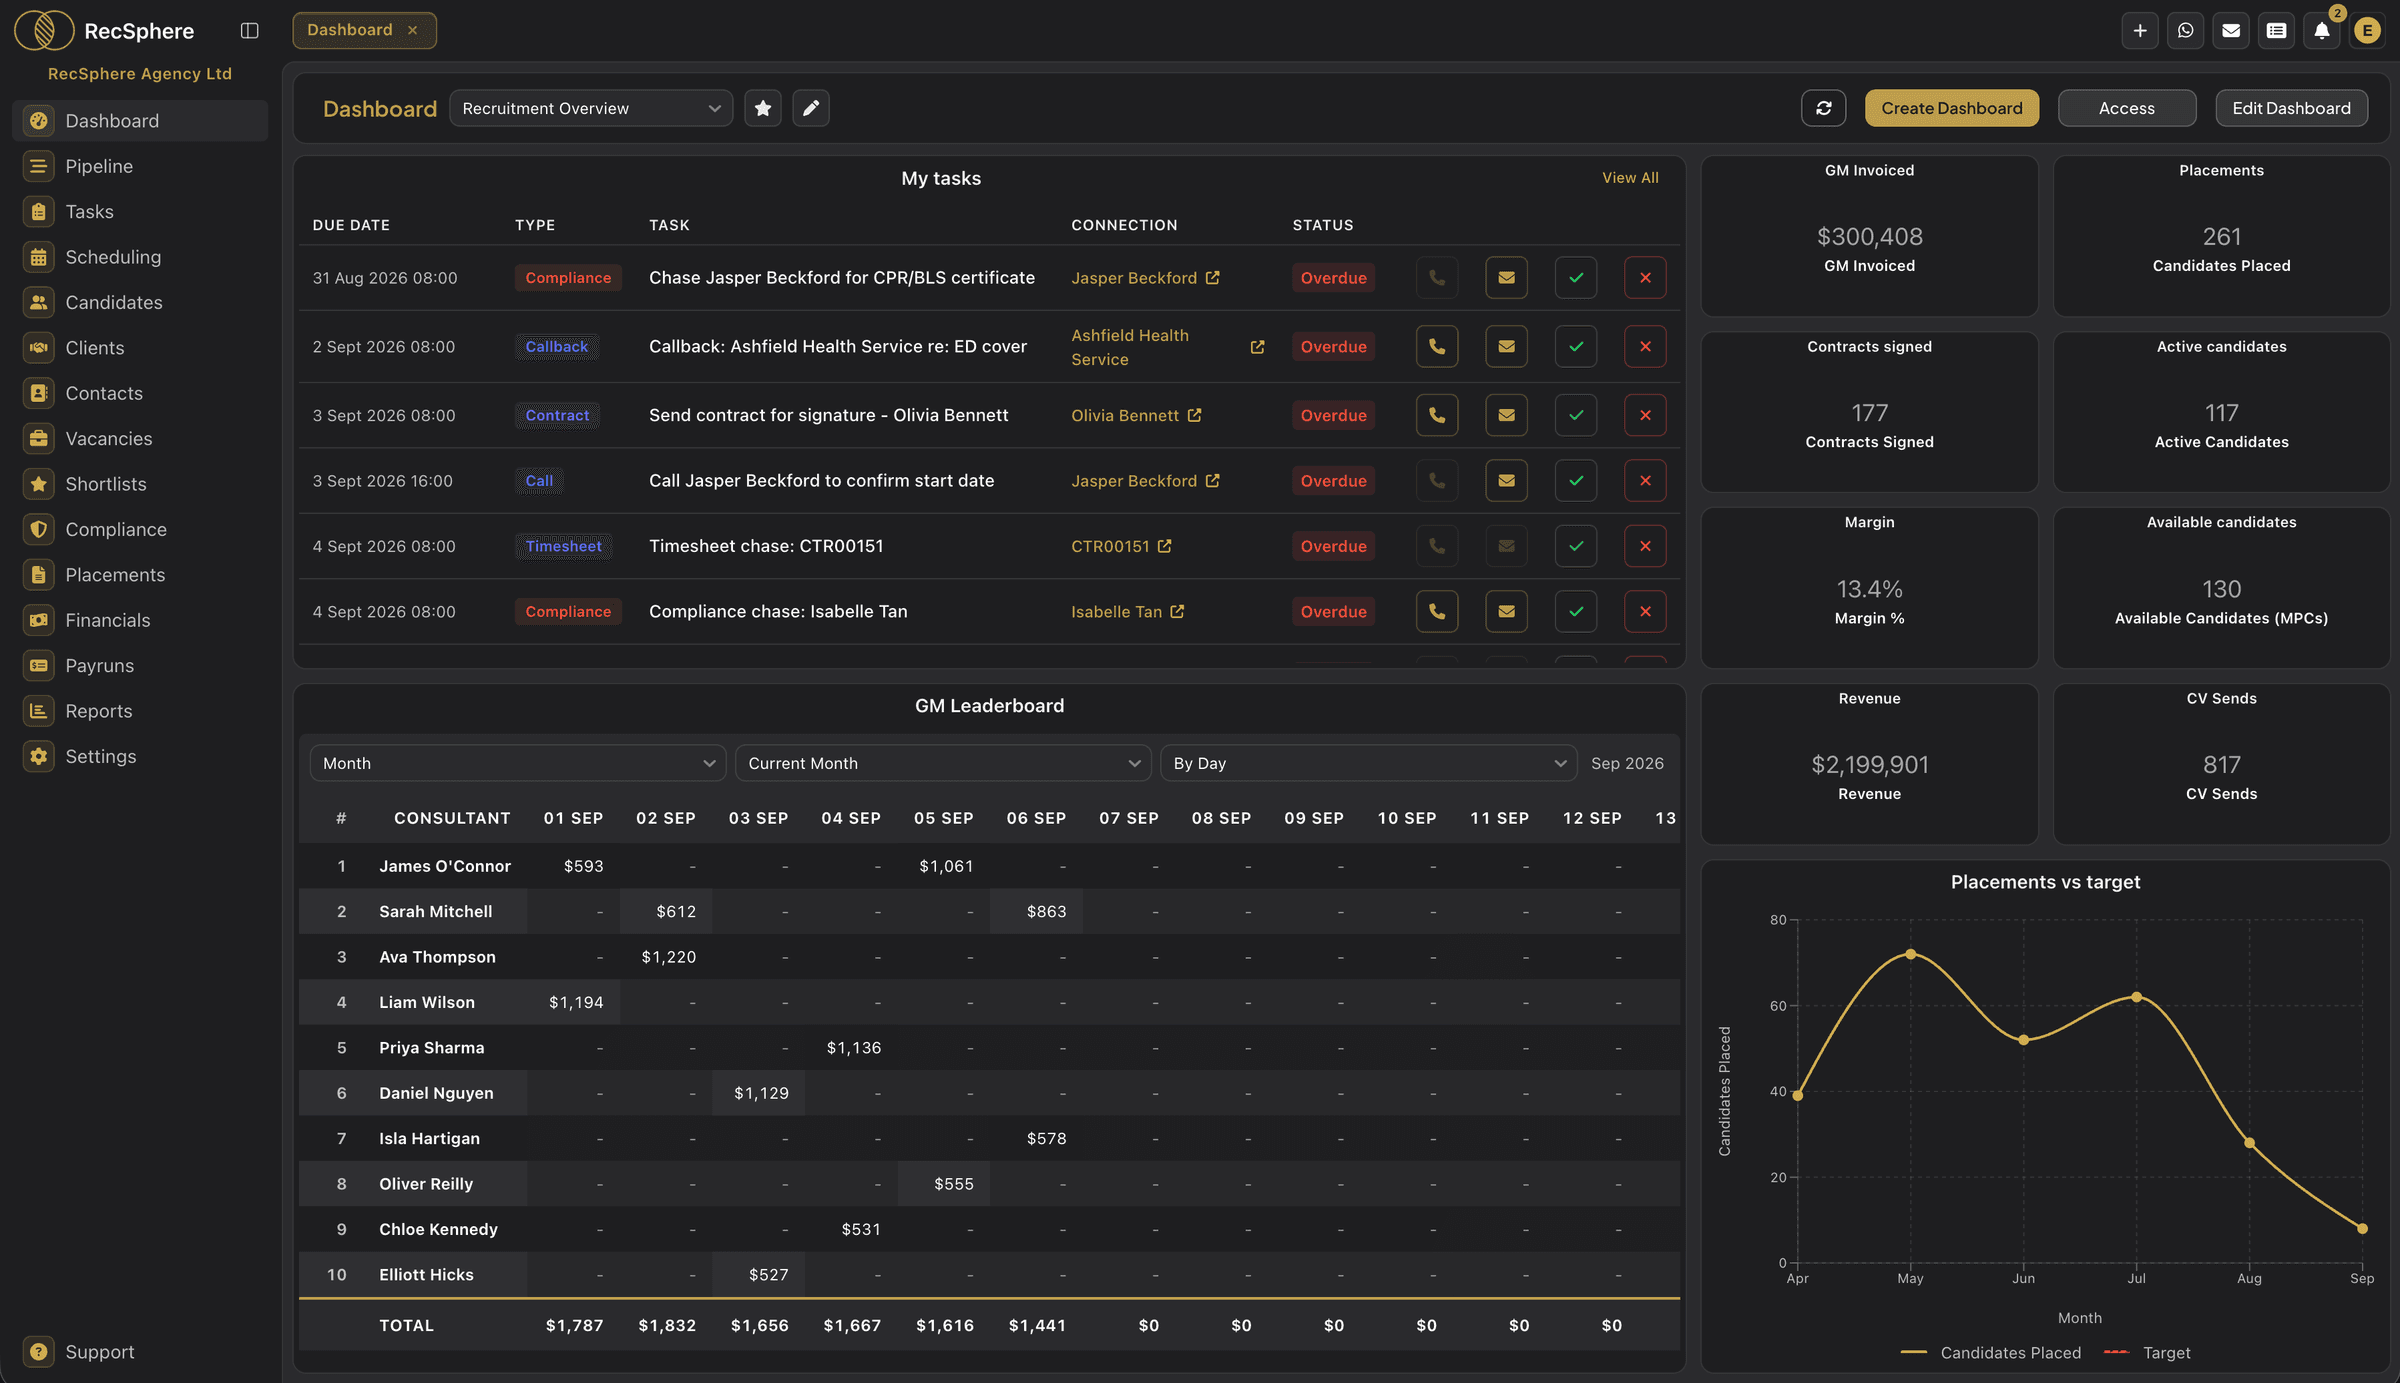2400x1383 pixels.
Task: Click Create Dashboard button
Action: (1951, 108)
